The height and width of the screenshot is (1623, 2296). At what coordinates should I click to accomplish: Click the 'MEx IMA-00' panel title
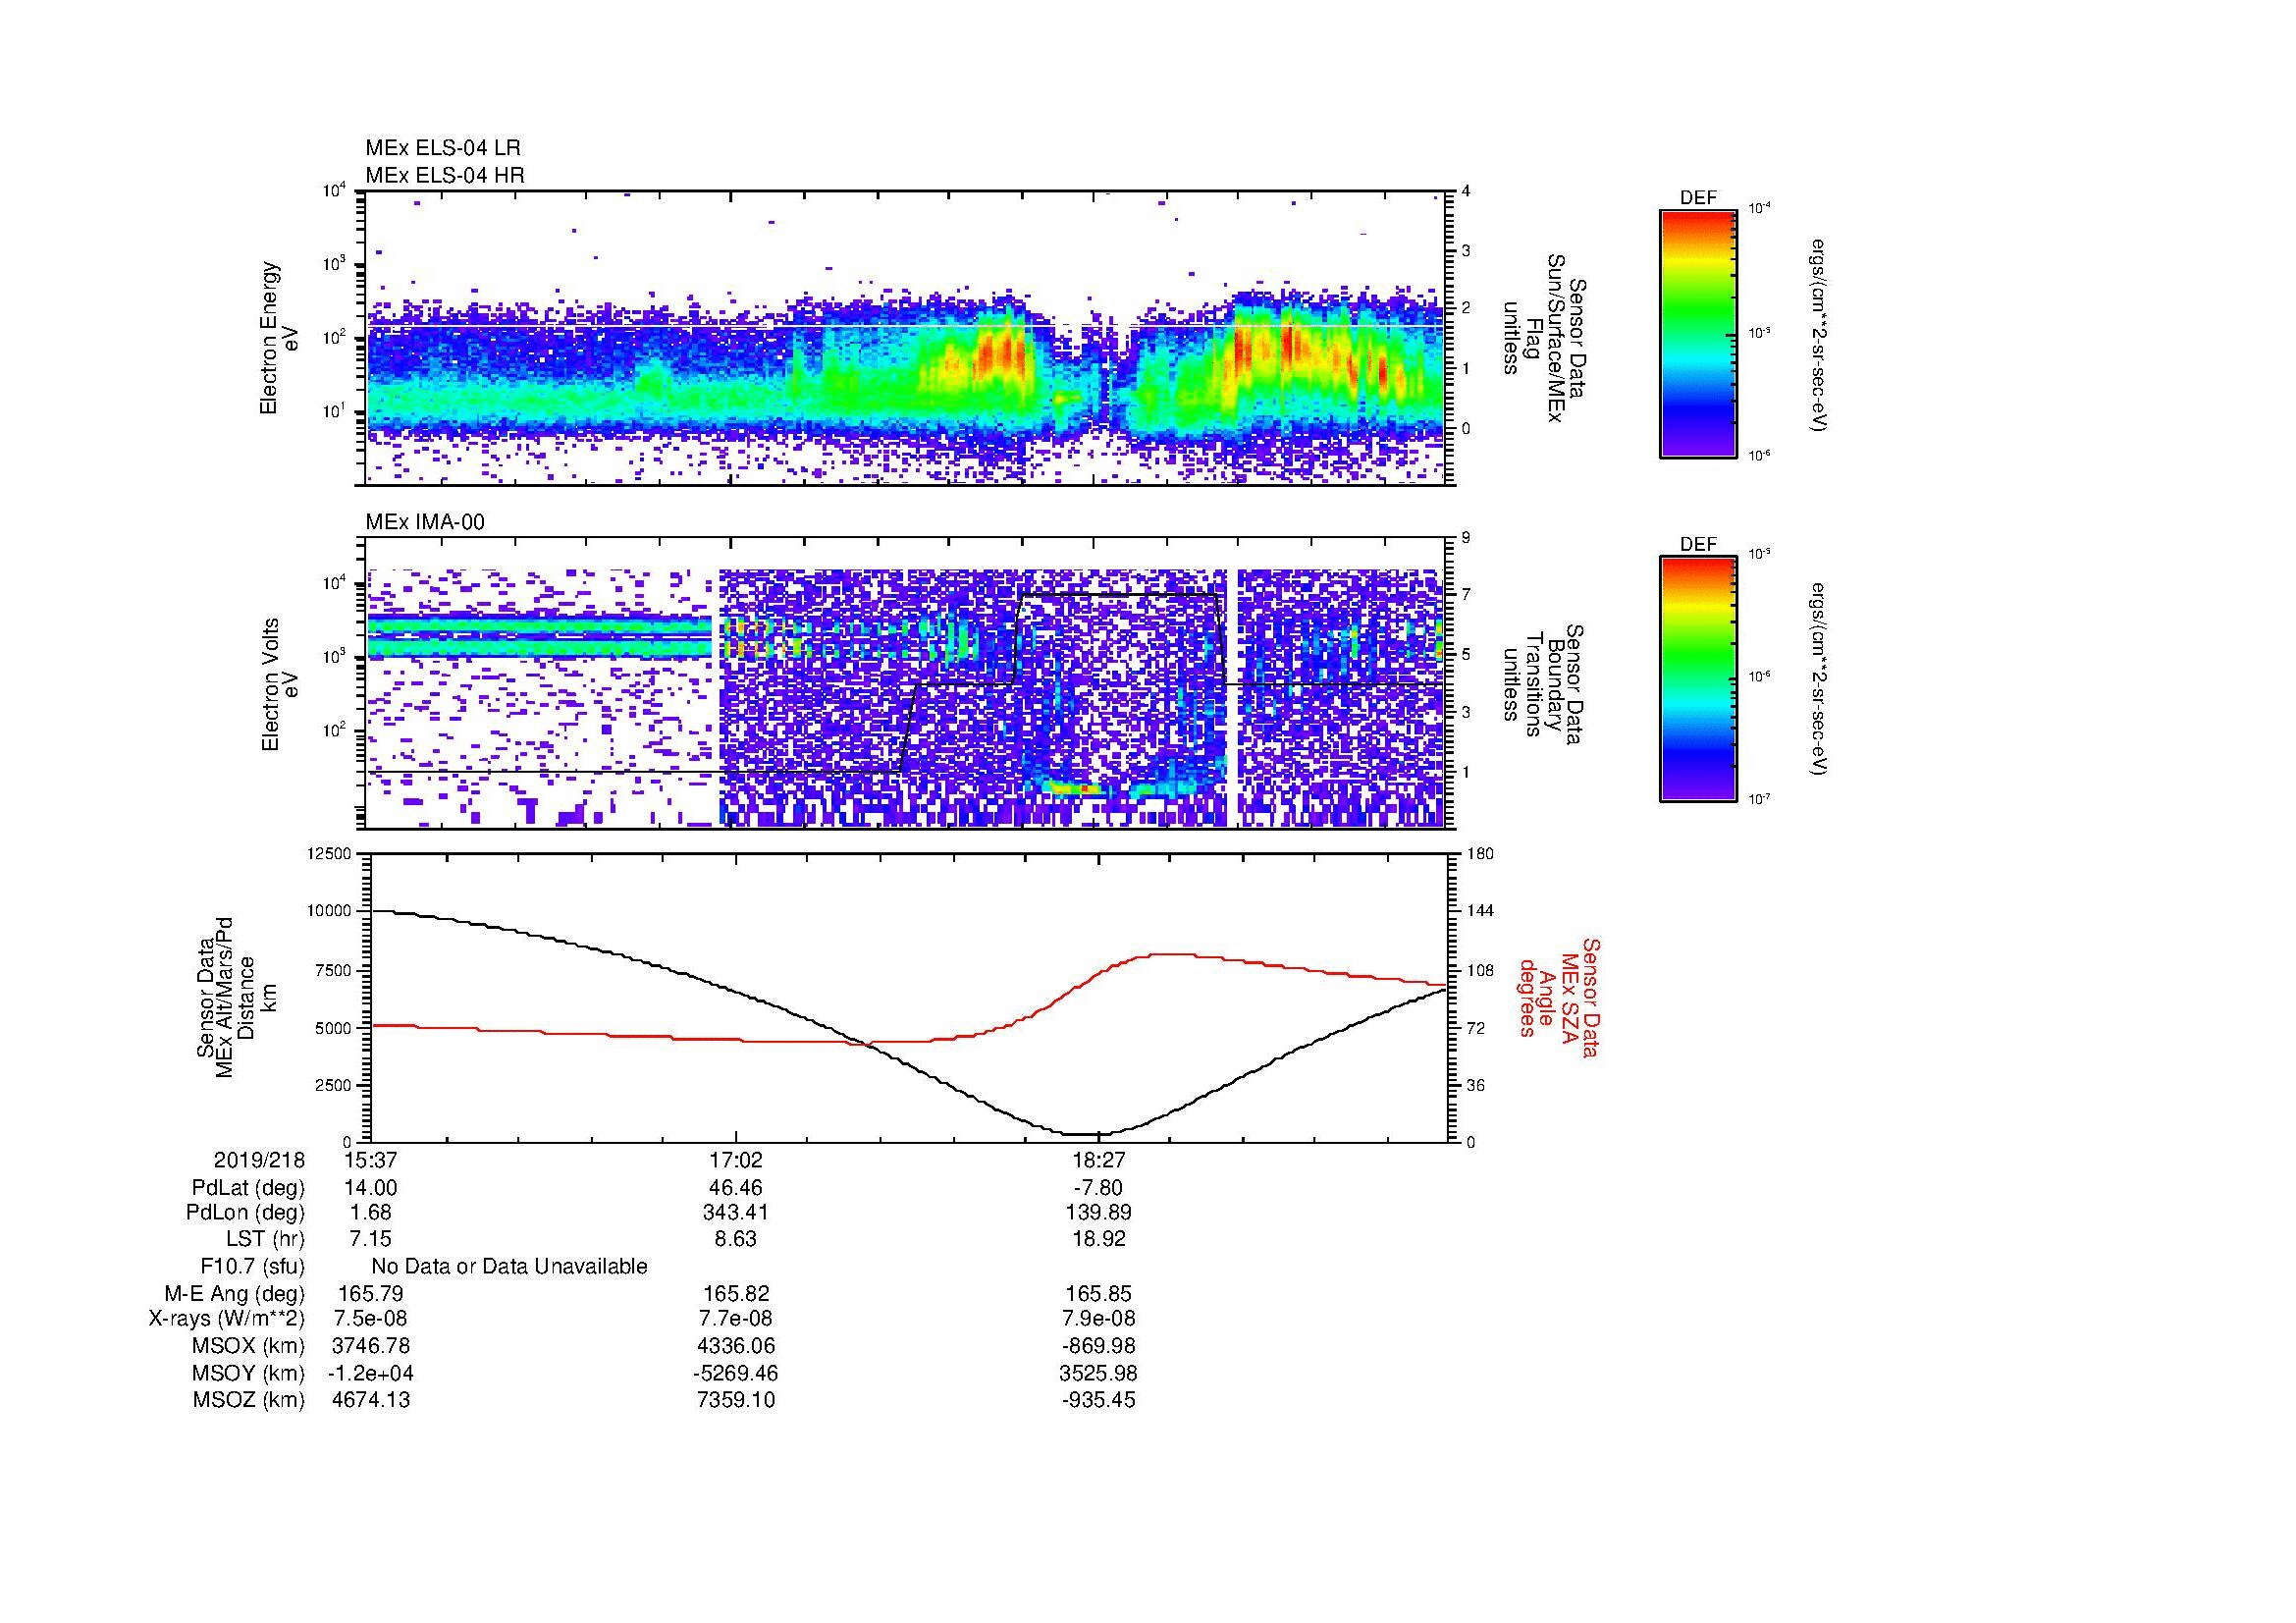point(425,522)
